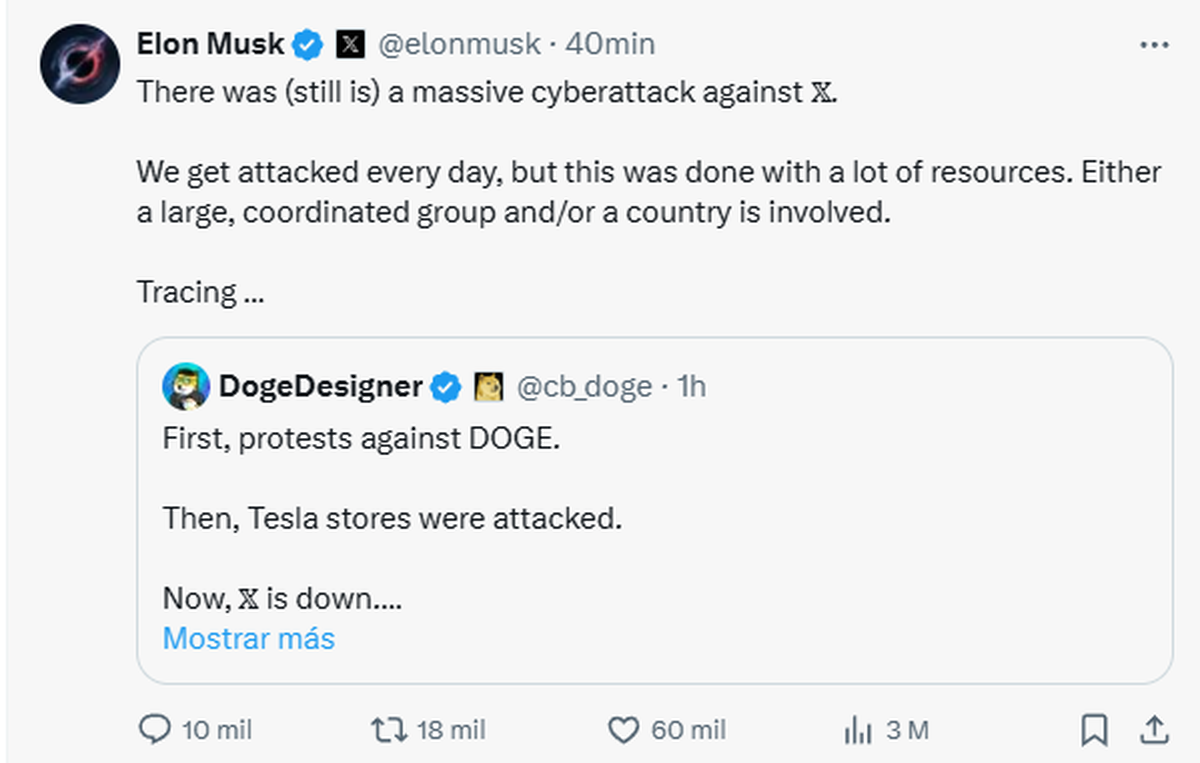
Task: Open the @elonmusk handle link
Action: tap(459, 44)
